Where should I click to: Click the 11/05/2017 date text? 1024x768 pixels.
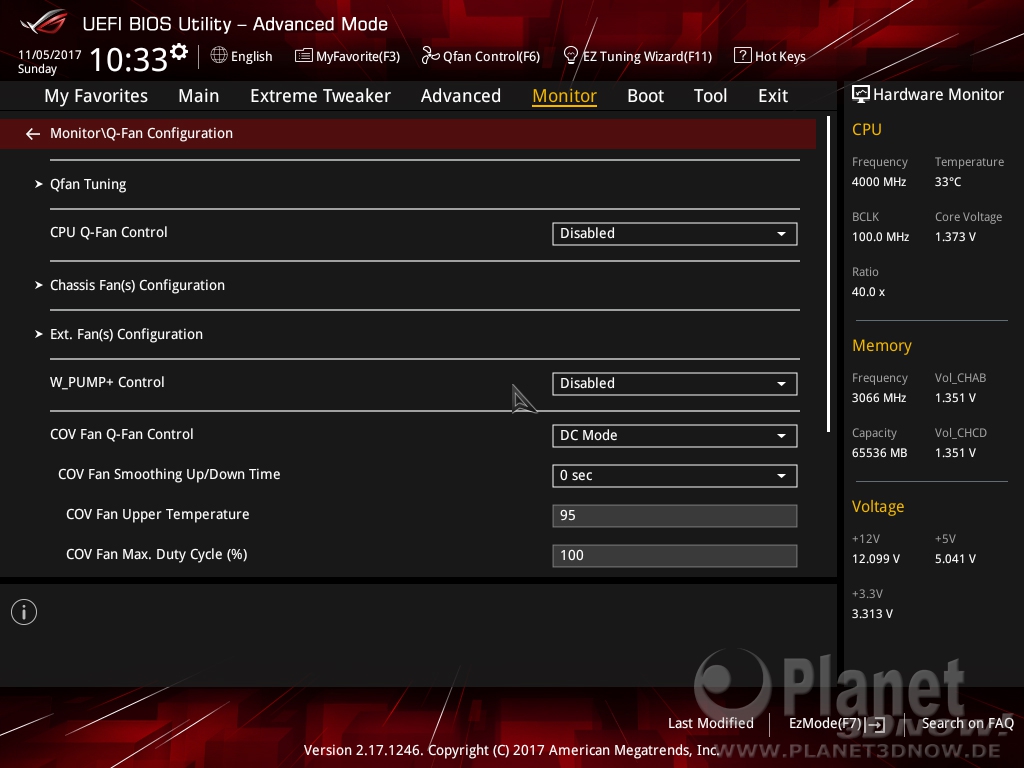pyautogui.click(x=50, y=55)
